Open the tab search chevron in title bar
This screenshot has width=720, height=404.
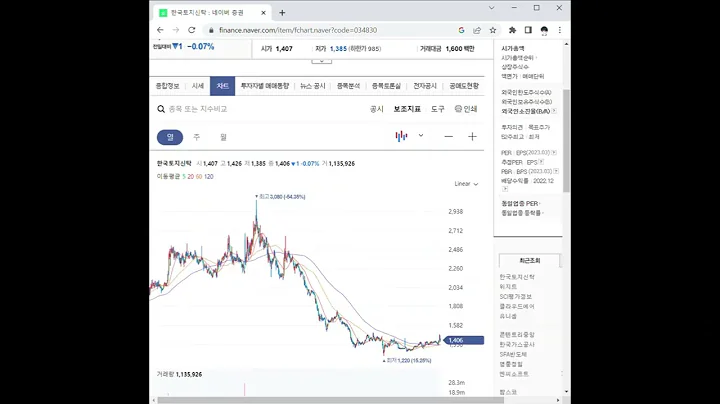(x=491, y=8)
